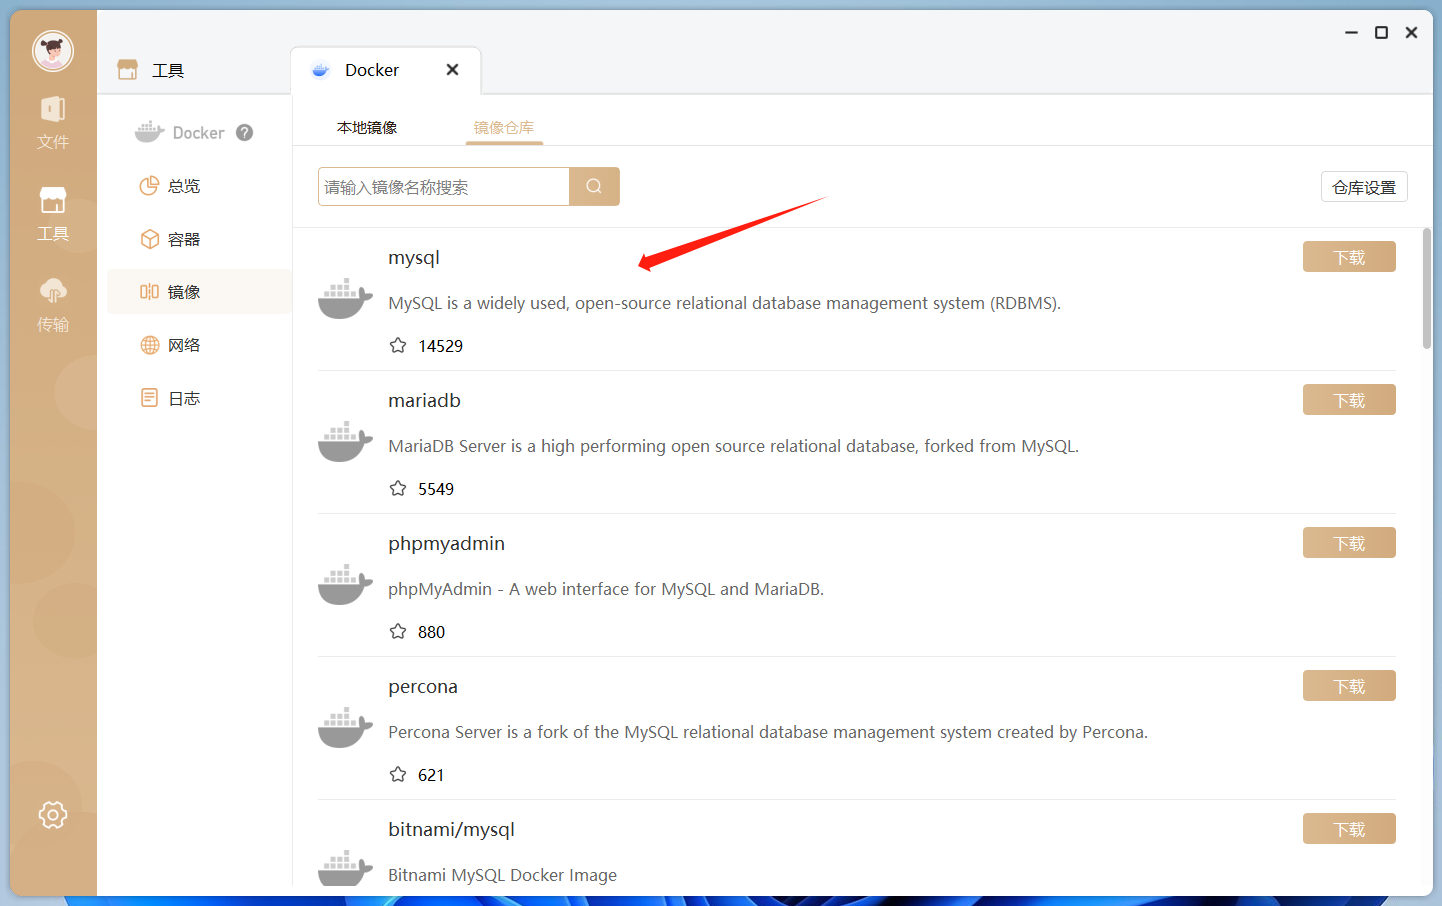Click the star icon beside 5549

[x=398, y=488]
